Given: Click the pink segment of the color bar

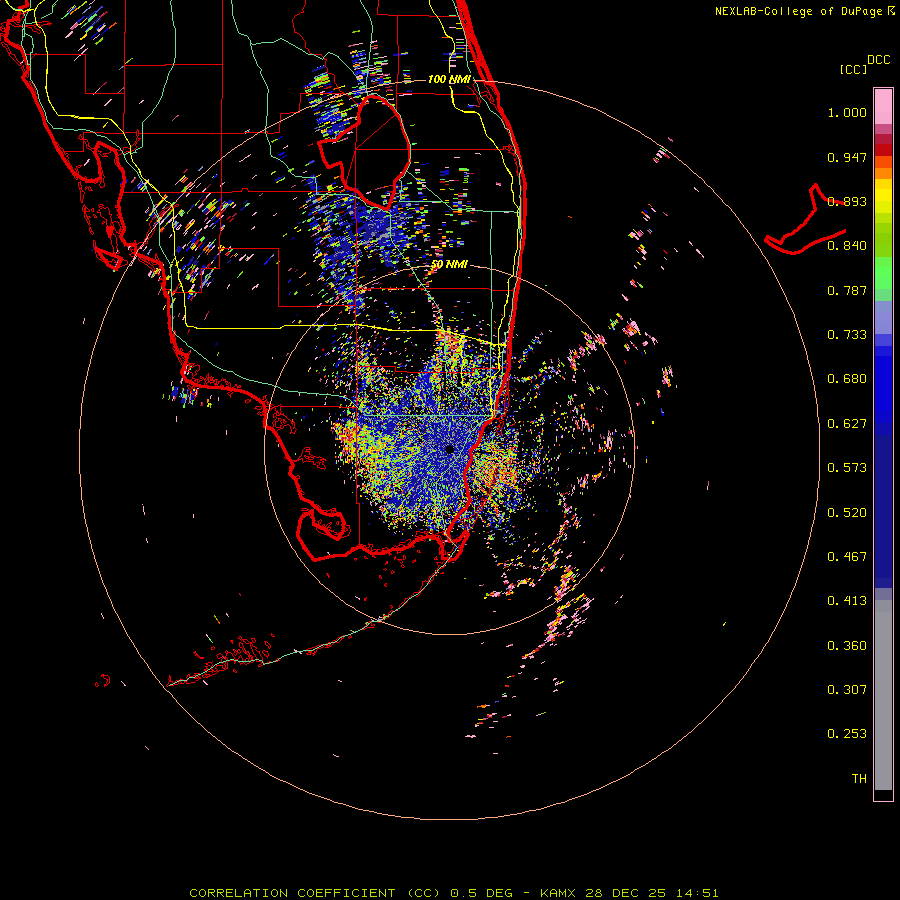Looking at the screenshot, I should pyautogui.click(x=883, y=106).
